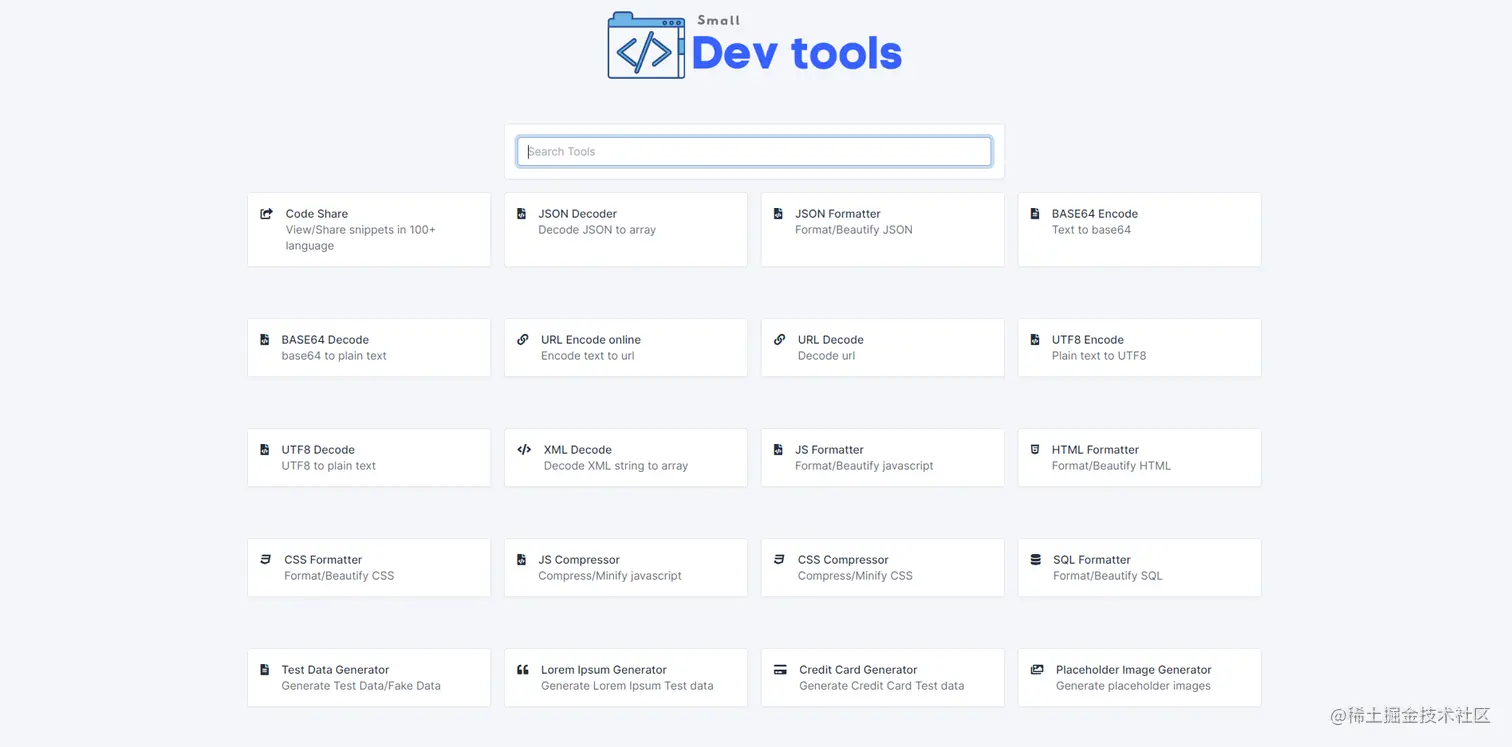The image size is (1512, 747).
Task: Open the JSON Decoder tool
Action: click(x=625, y=229)
